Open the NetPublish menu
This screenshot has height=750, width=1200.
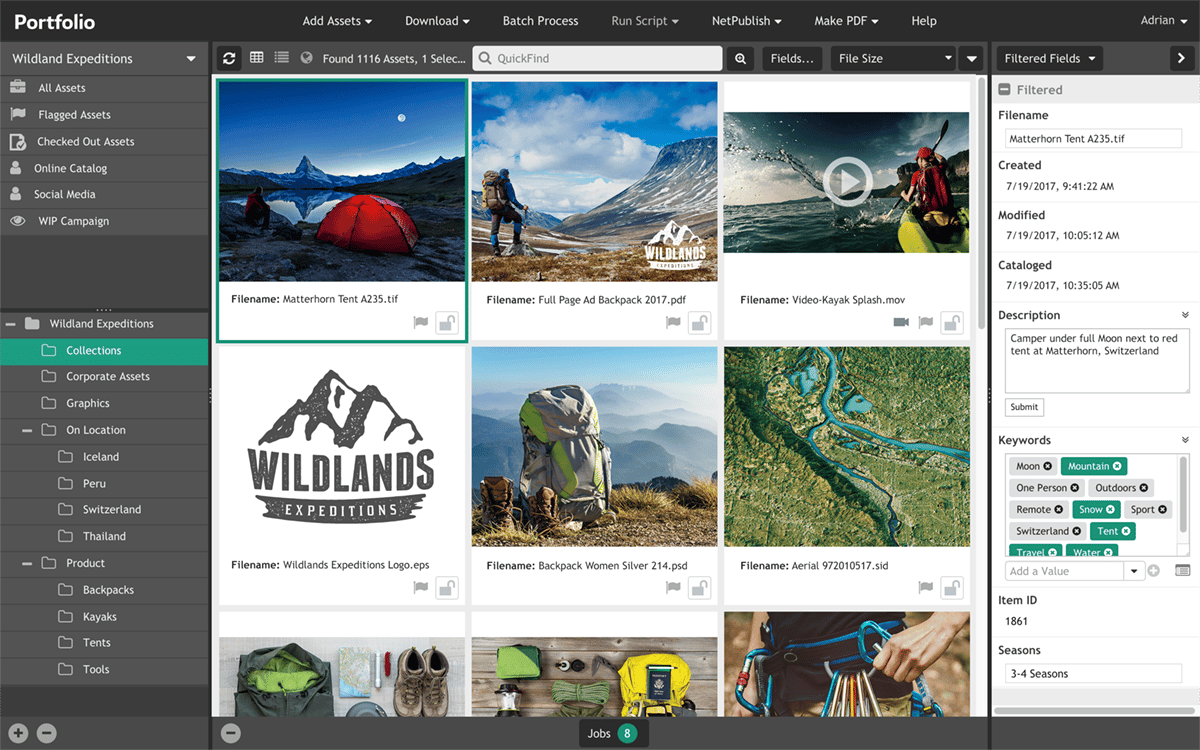746,21
